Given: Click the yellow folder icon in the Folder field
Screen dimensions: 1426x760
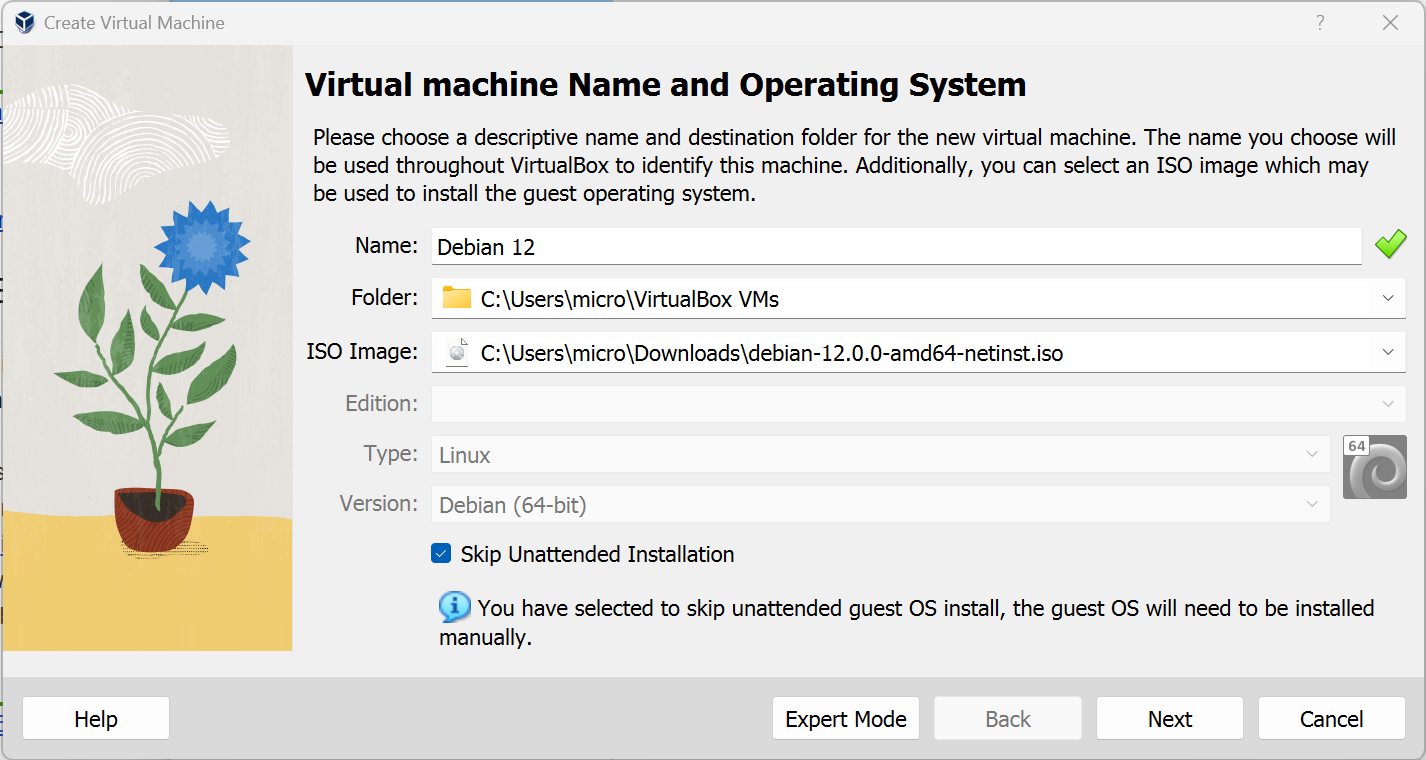Looking at the screenshot, I should 456,298.
